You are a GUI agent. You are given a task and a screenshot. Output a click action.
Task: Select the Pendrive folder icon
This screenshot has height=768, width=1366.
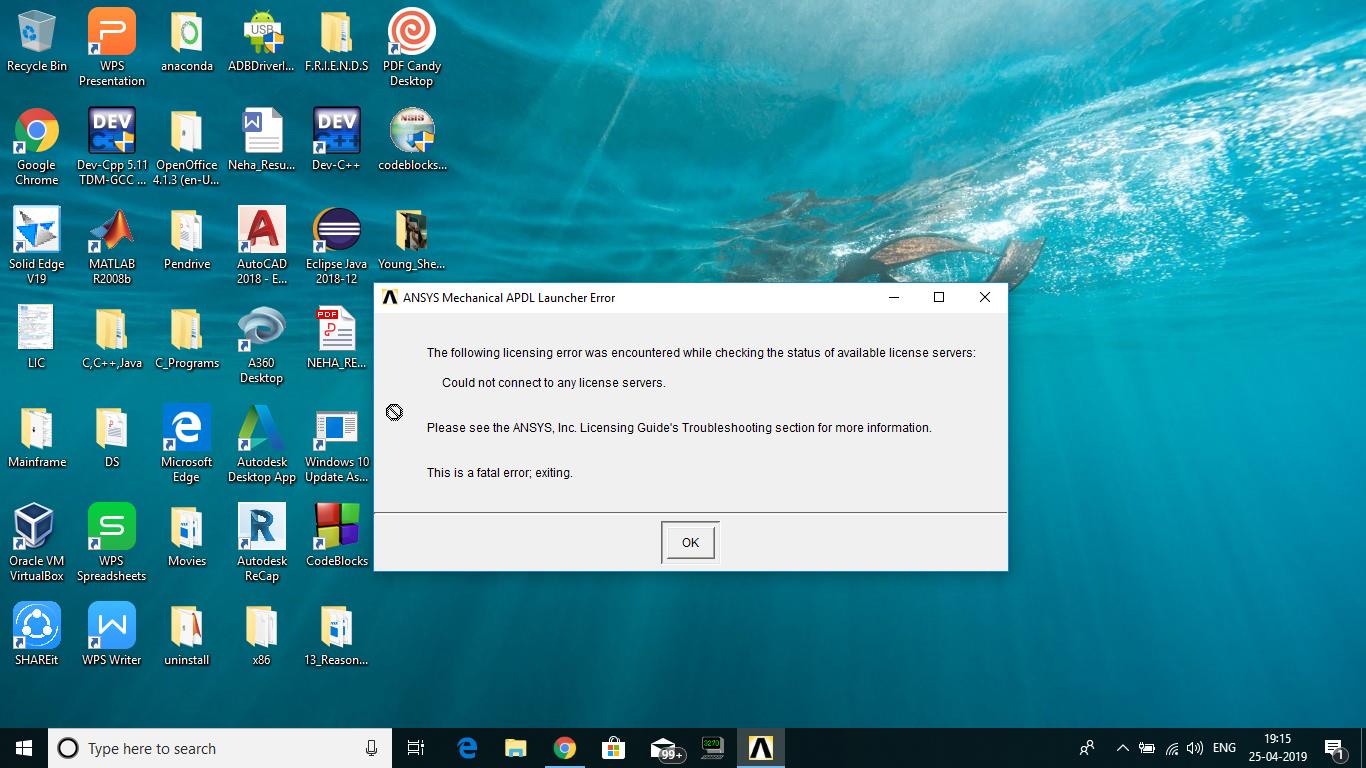tap(187, 240)
